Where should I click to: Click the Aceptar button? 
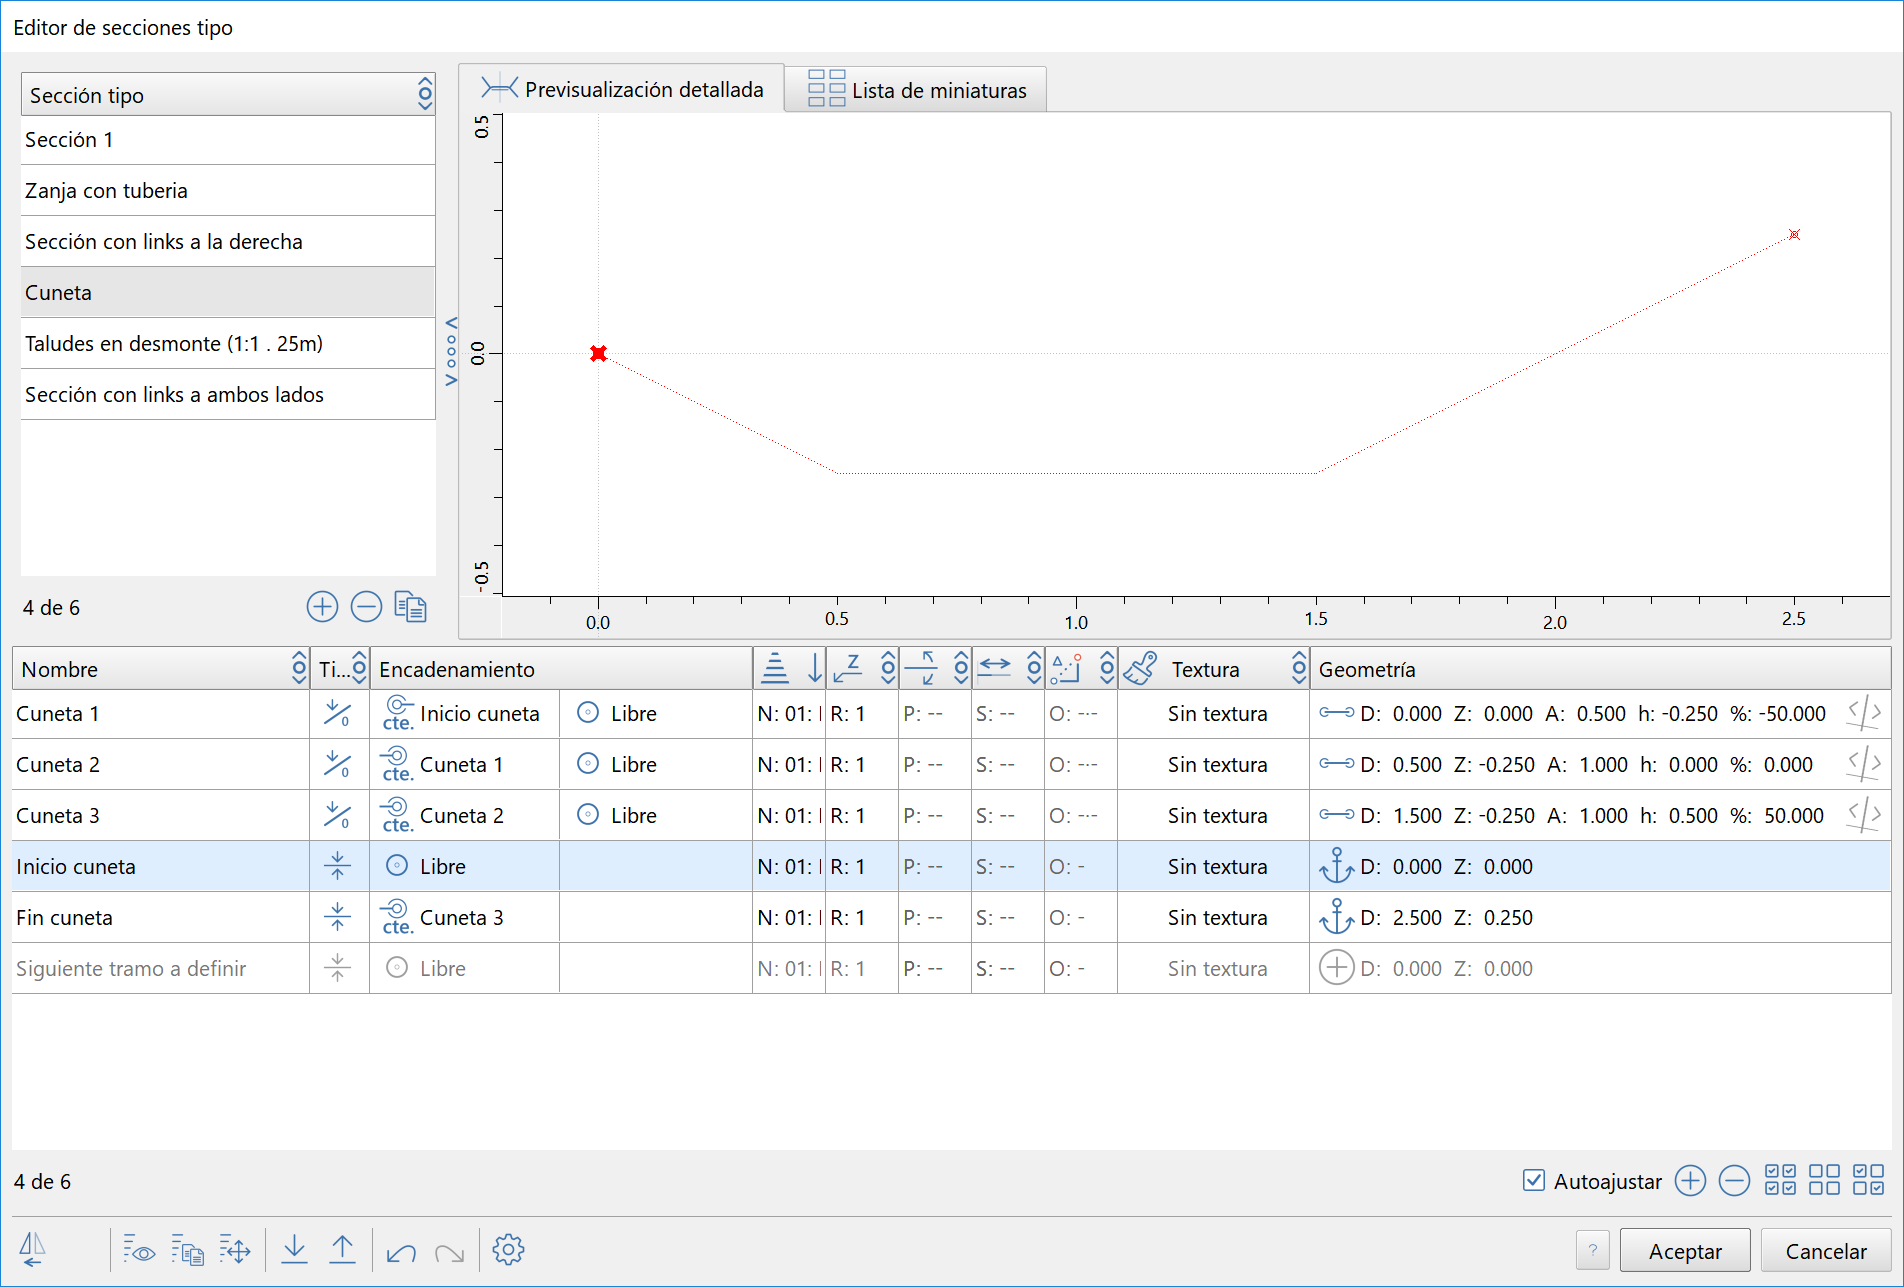[x=1684, y=1251]
